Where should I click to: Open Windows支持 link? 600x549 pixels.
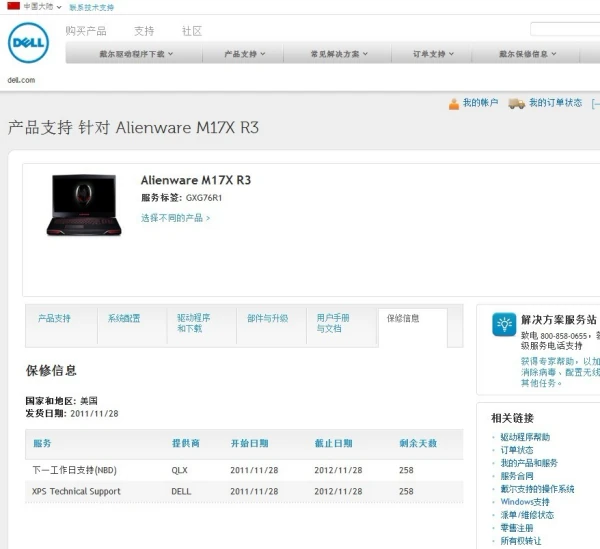[x=525, y=502]
